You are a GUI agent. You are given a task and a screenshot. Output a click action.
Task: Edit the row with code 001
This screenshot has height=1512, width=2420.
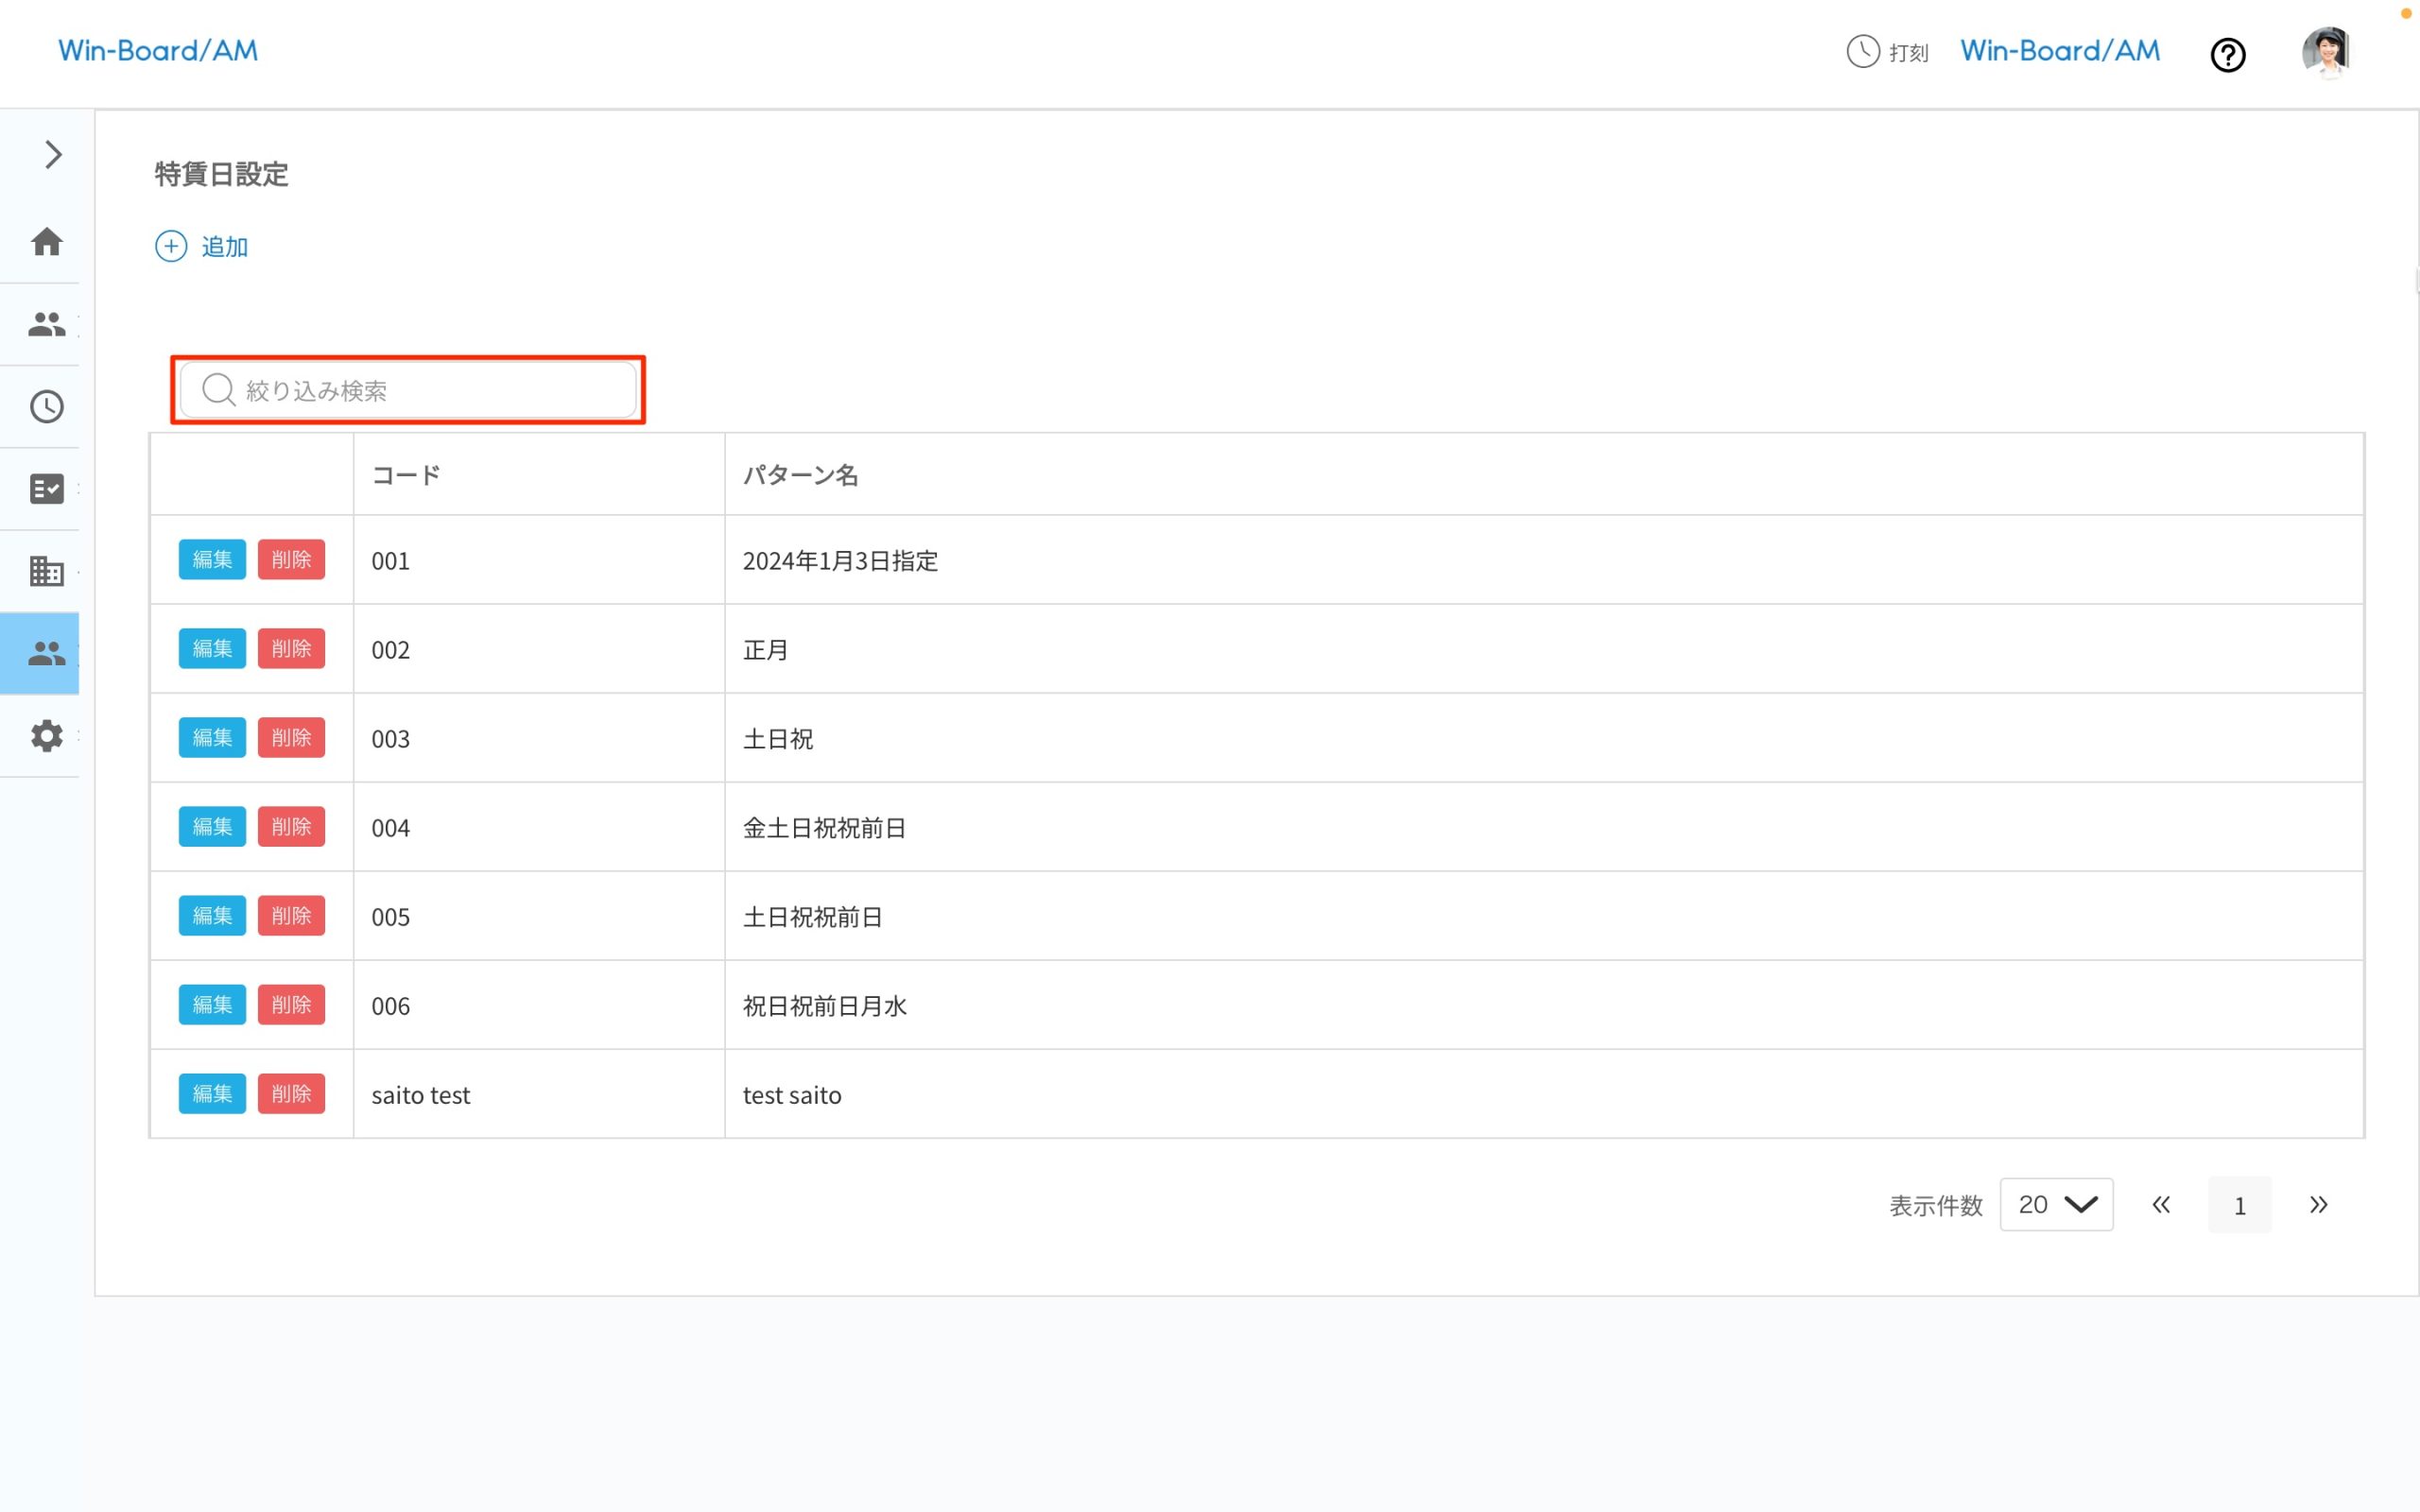(212, 560)
